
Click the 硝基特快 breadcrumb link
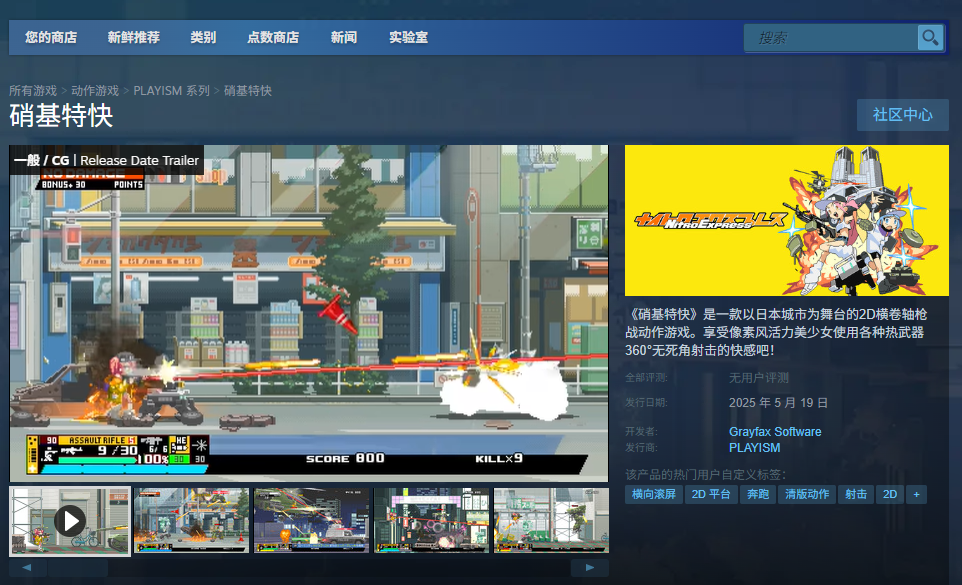pyautogui.click(x=248, y=91)
